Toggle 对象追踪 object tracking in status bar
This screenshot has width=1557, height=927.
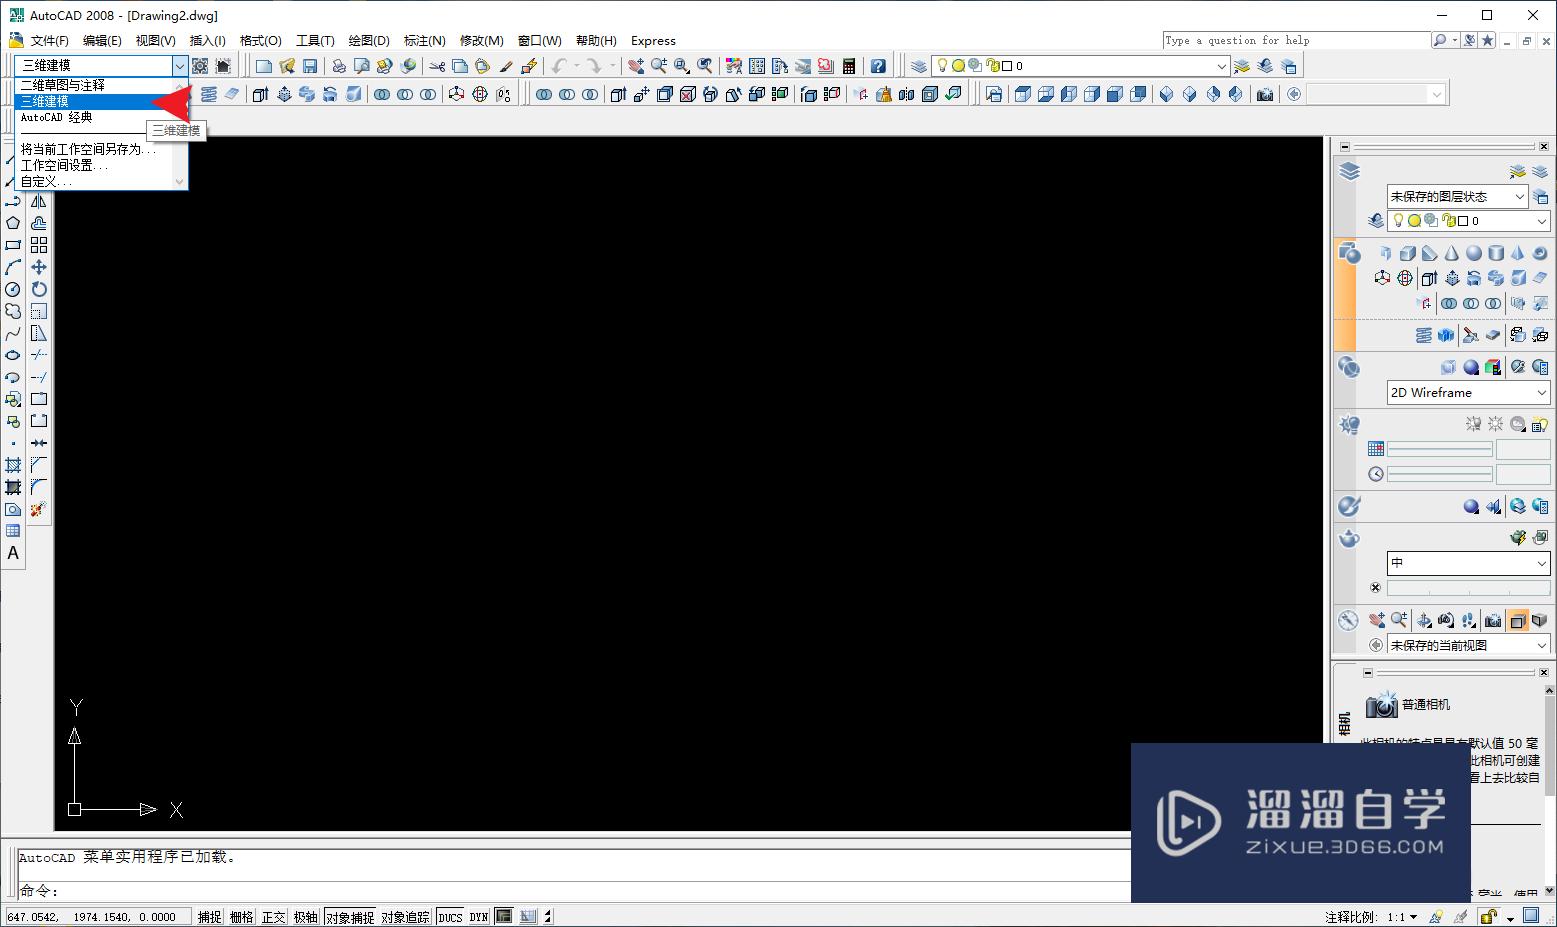(406, 917)
